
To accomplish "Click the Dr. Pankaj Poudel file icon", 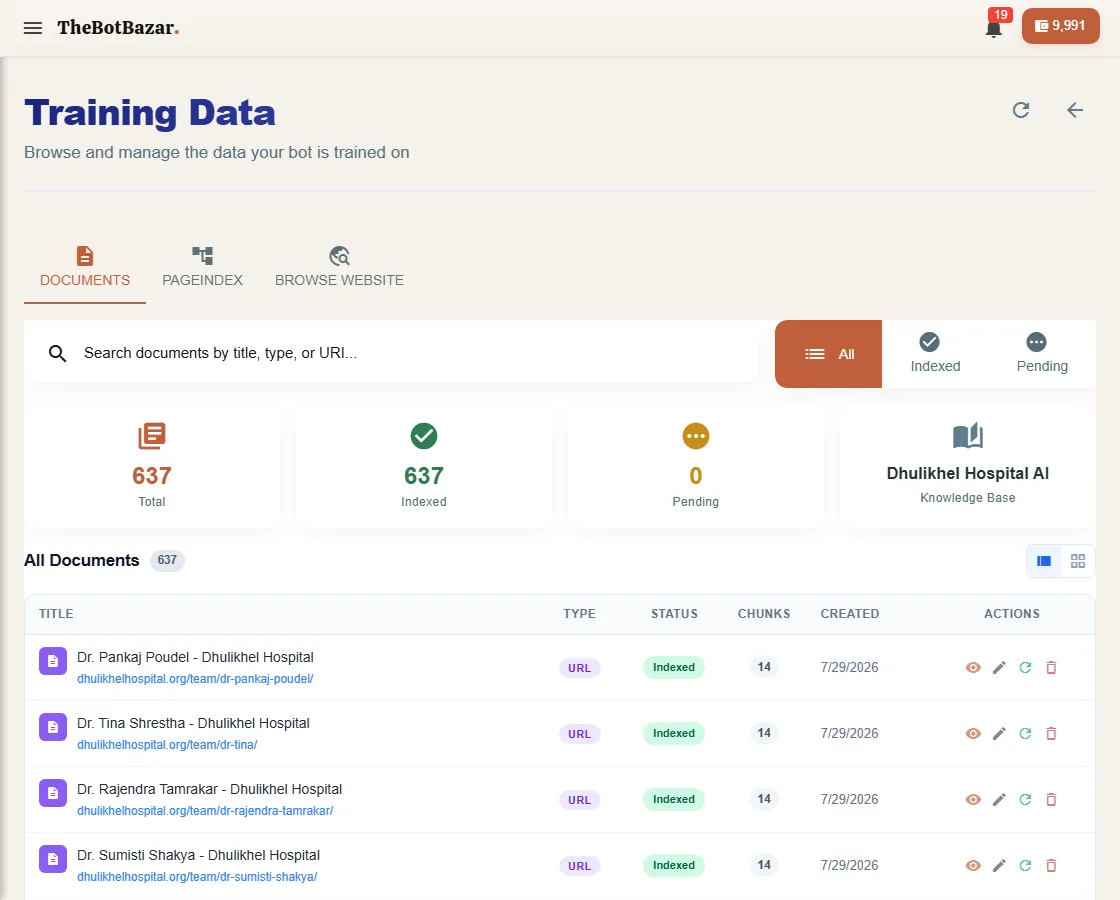I will point(53,661).
